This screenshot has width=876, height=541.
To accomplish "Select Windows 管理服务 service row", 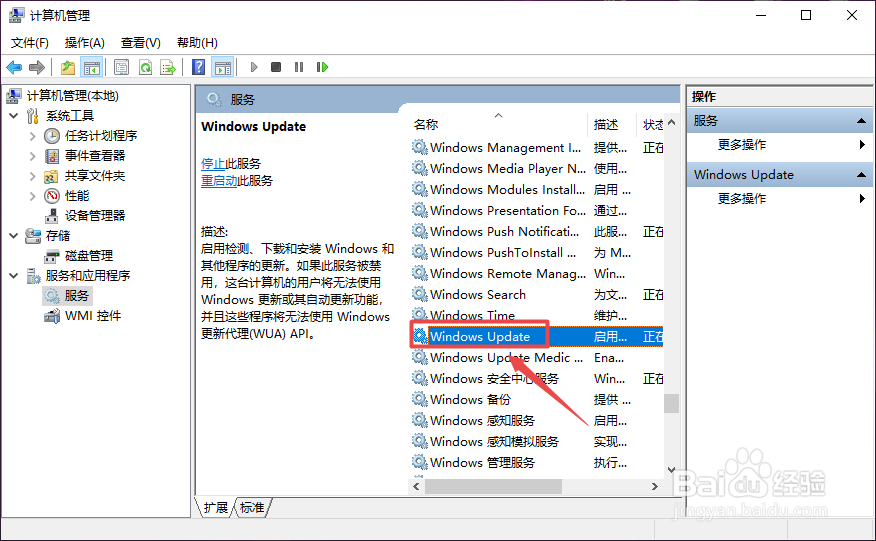I will (x=537, y=463).
